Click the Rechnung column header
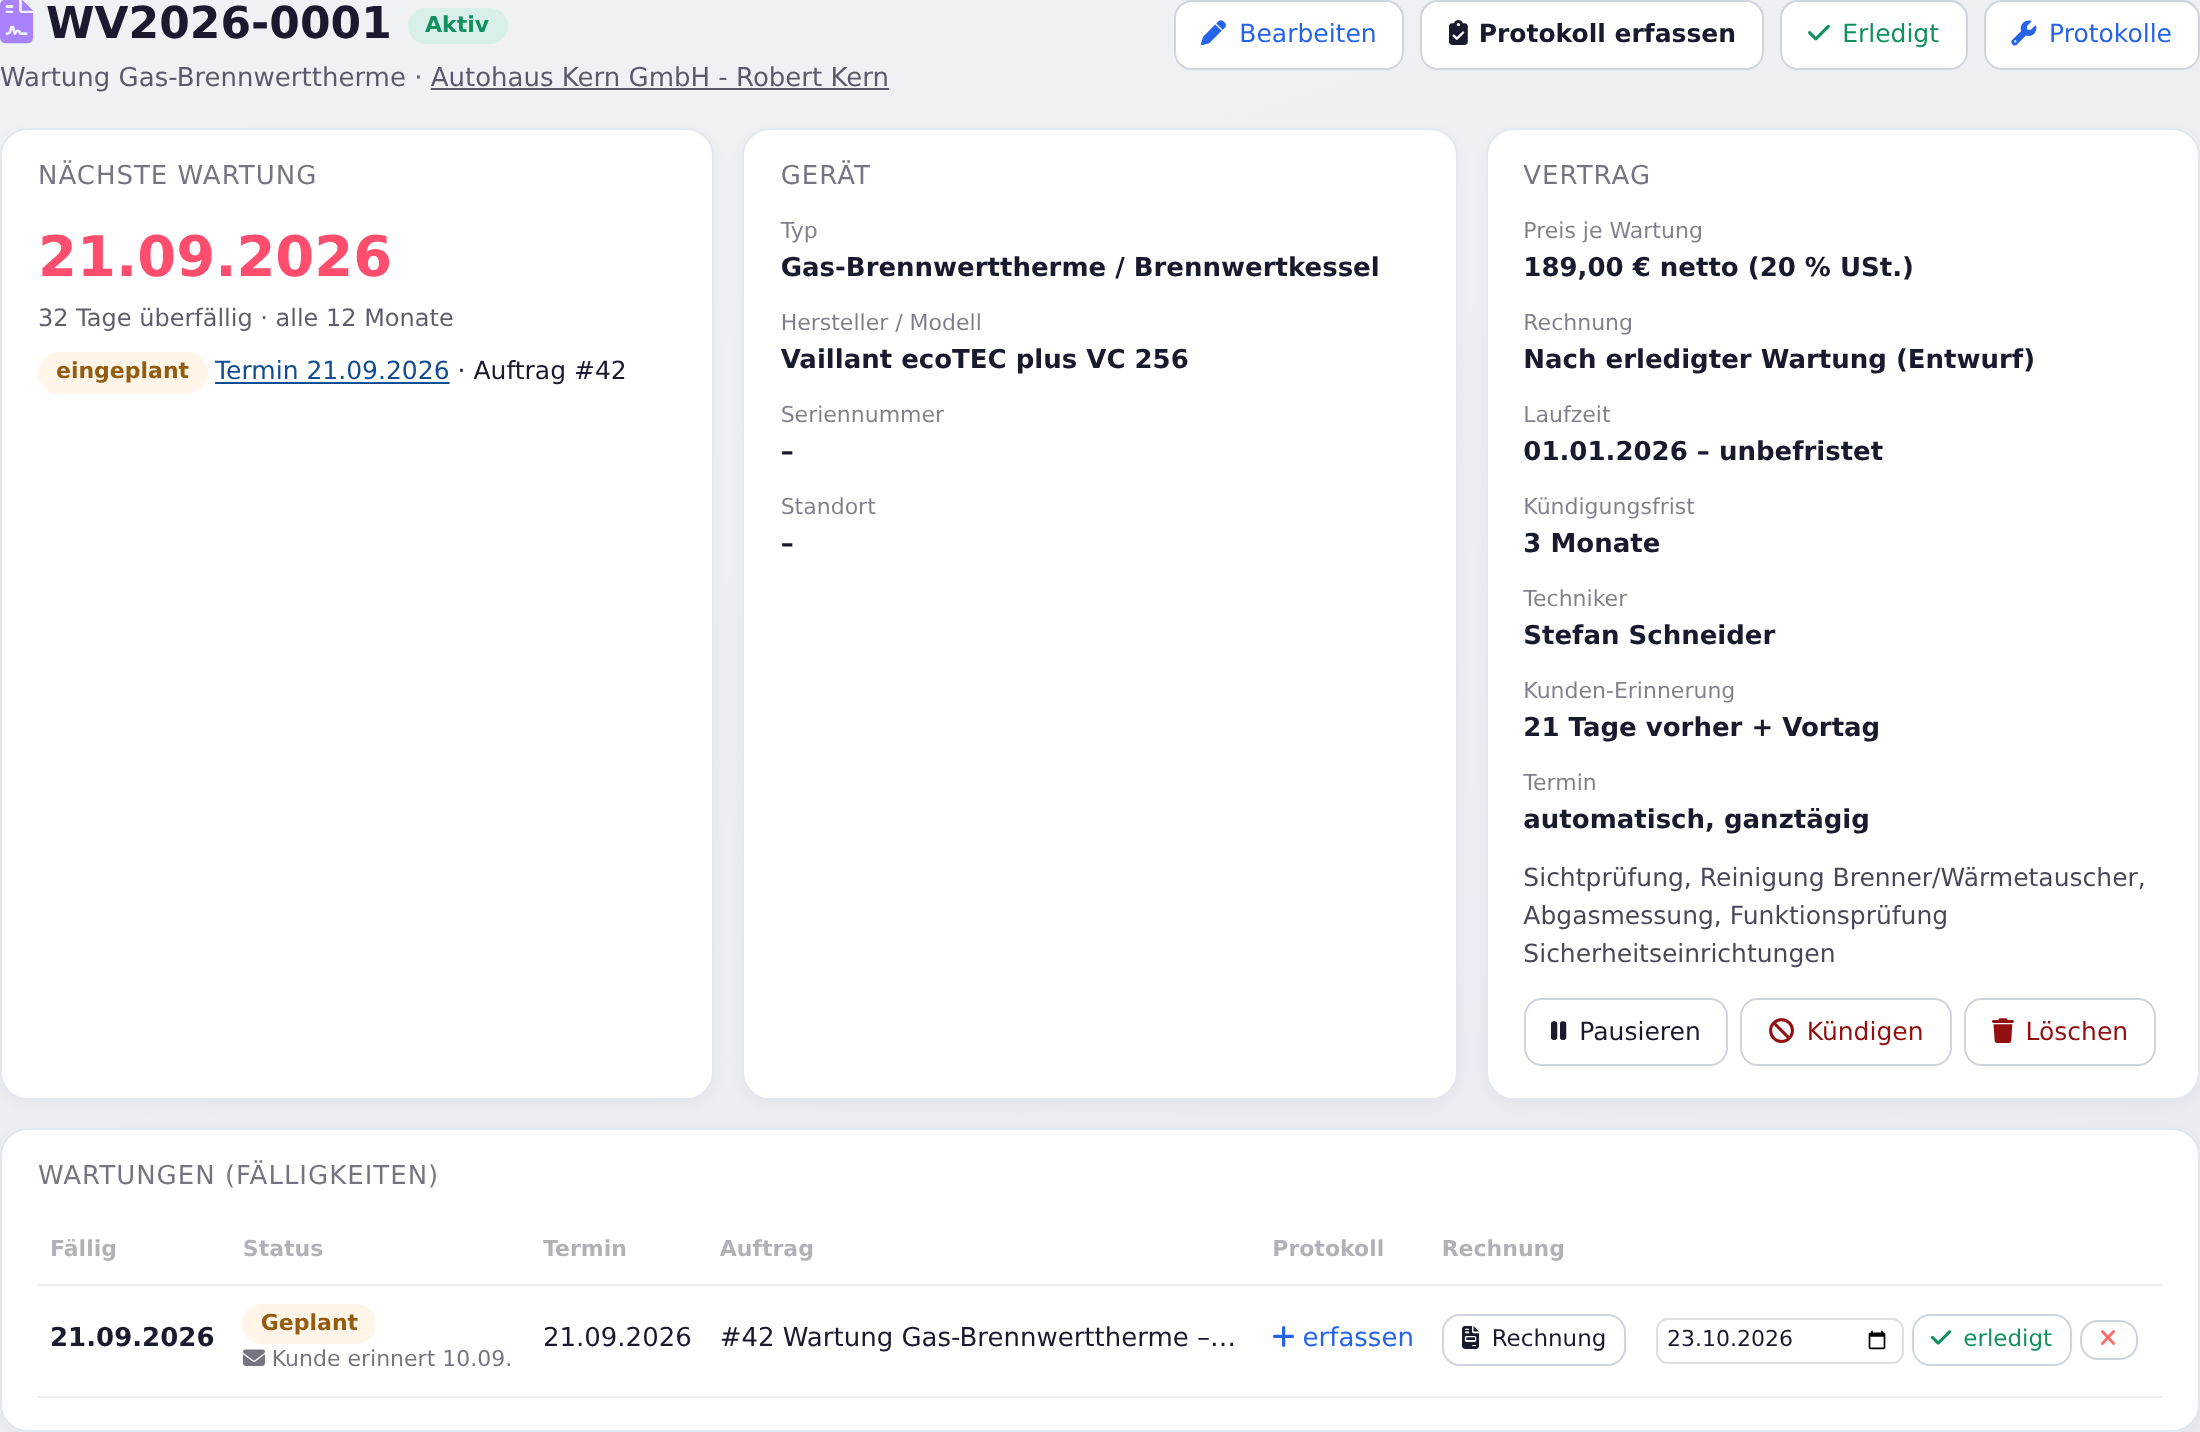 (x=1503, y=1248)
